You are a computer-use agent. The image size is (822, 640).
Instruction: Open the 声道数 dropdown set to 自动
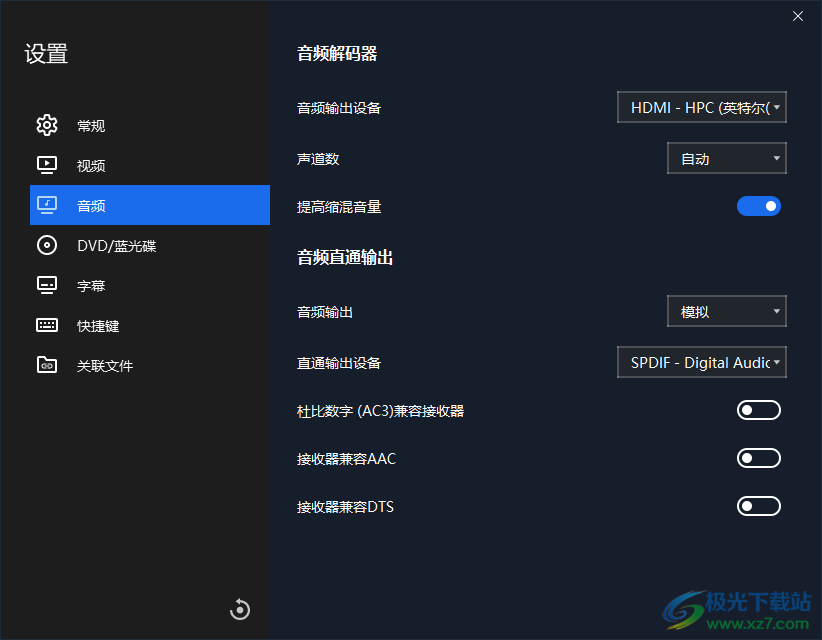coord(727,158)
